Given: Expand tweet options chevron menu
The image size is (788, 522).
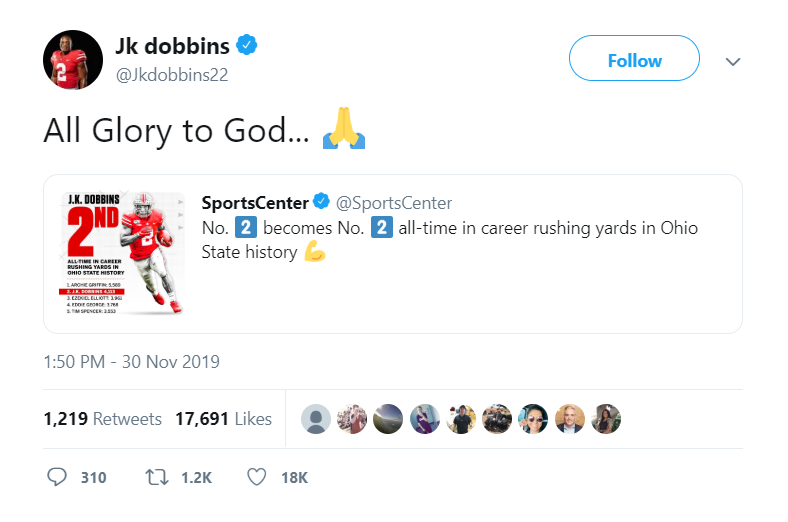Looking at the screenshot, I should click(x=733, y=61).
